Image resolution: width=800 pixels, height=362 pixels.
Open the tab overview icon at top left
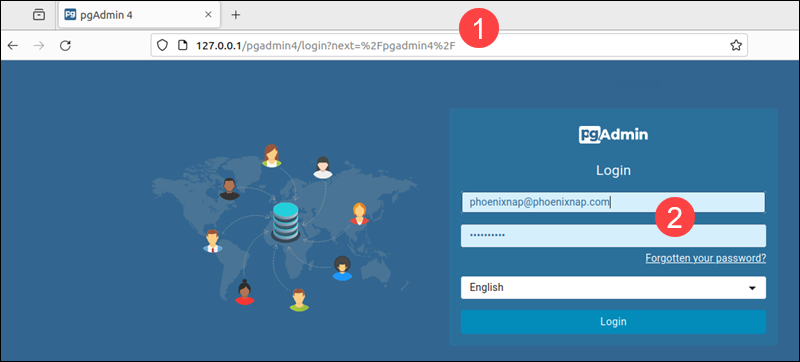pyautogui.click(x=38, y=15)
